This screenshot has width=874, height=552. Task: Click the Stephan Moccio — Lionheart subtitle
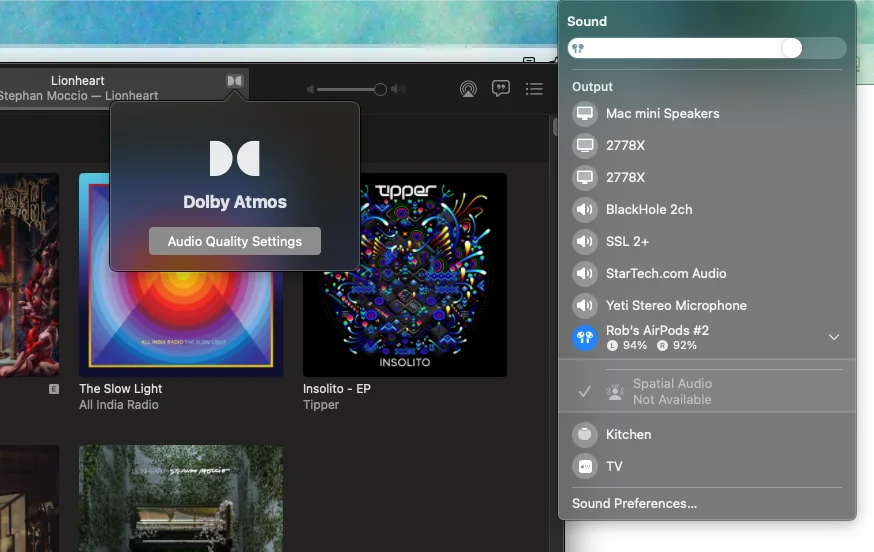click(x=79, y=95)
